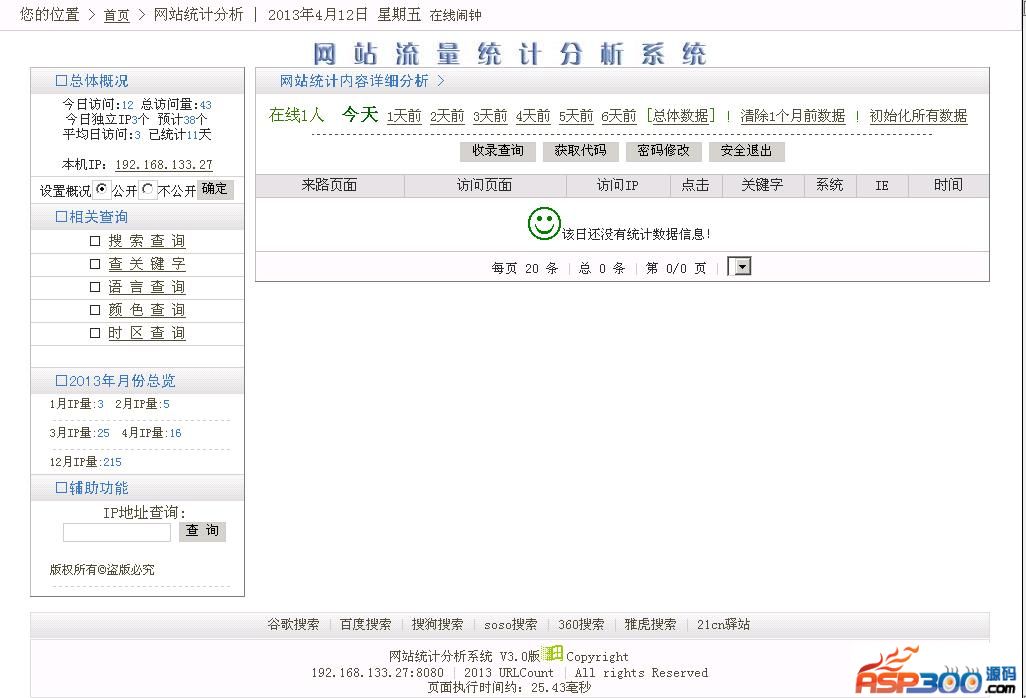1026x698 pixels.
Task: Open the 查关键字 link
Action: point(147,264)
